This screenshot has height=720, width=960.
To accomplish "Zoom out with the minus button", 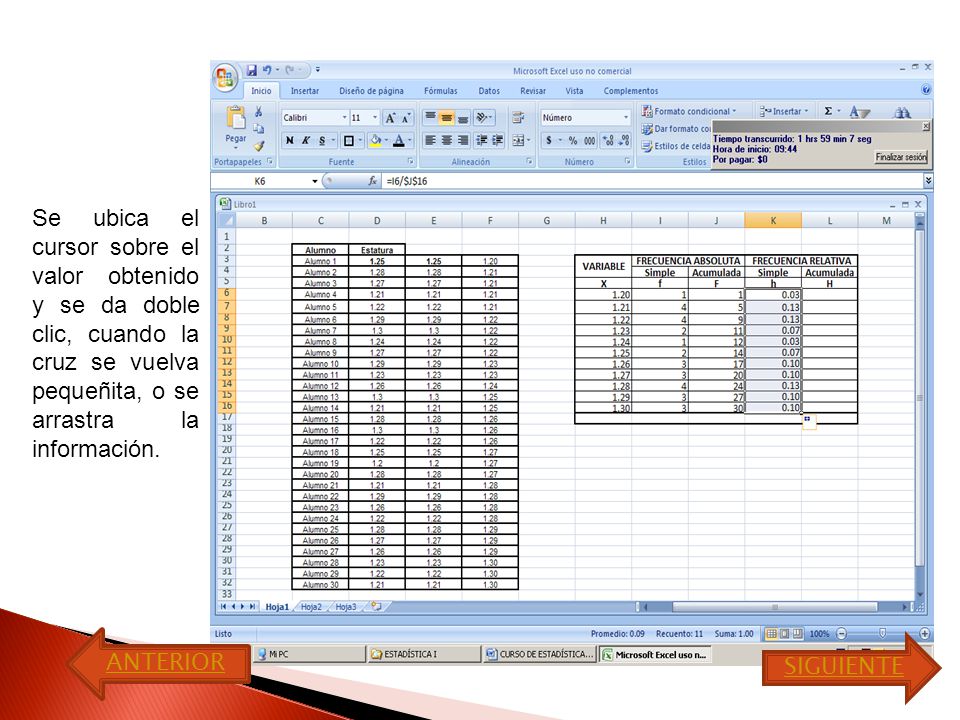I will [x=842, y=634].
